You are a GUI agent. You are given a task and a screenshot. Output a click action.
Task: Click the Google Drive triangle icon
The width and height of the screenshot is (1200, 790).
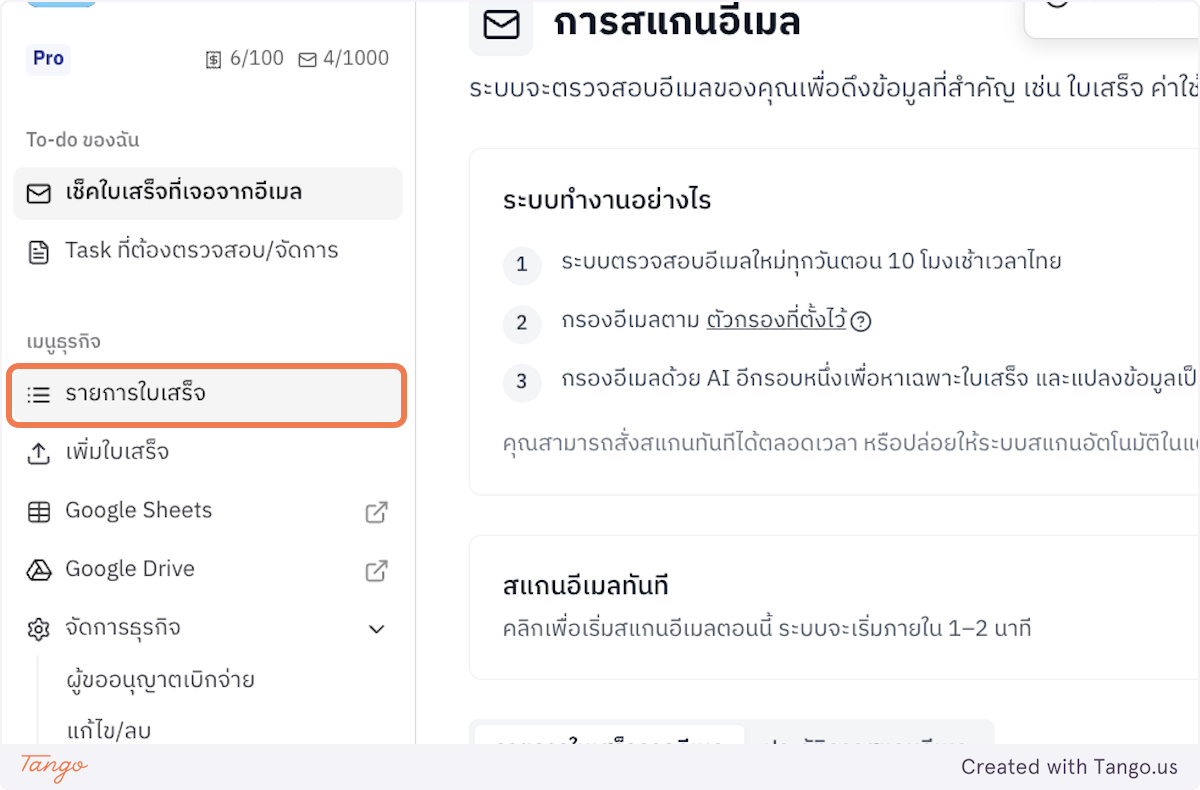pos(38,569)
